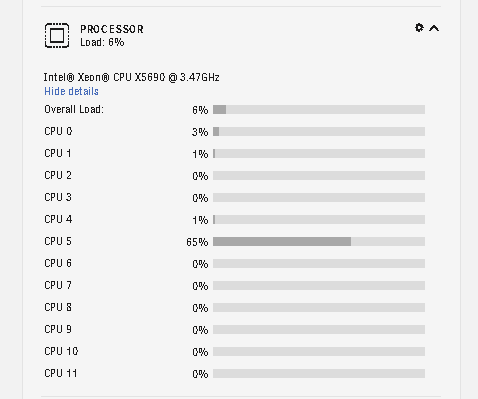Select the CPU 11 row label
The width and height of the screenshot is (478, 399).
61,373
